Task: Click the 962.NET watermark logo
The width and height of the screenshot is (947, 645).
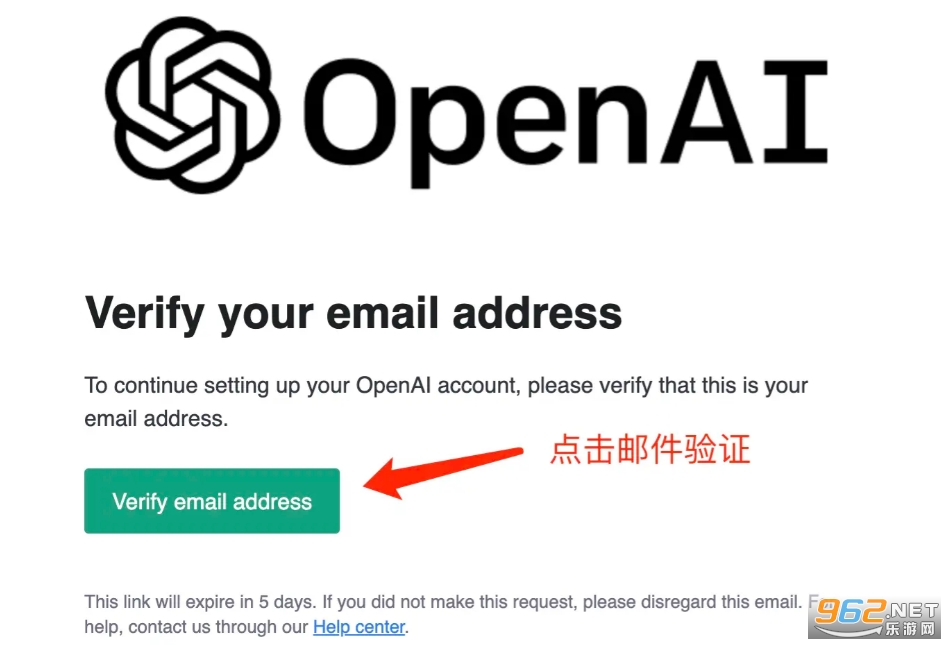Action: (x=876, y=618)
